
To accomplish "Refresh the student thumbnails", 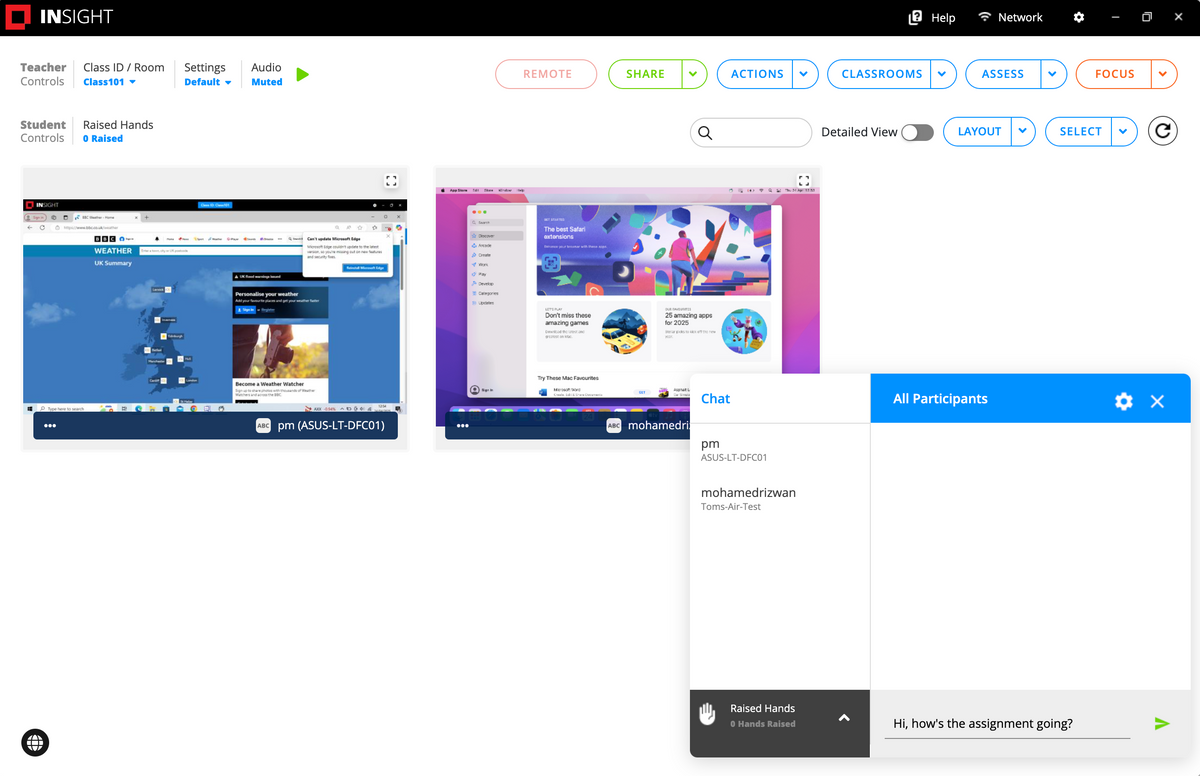I will pos(1162,131).
